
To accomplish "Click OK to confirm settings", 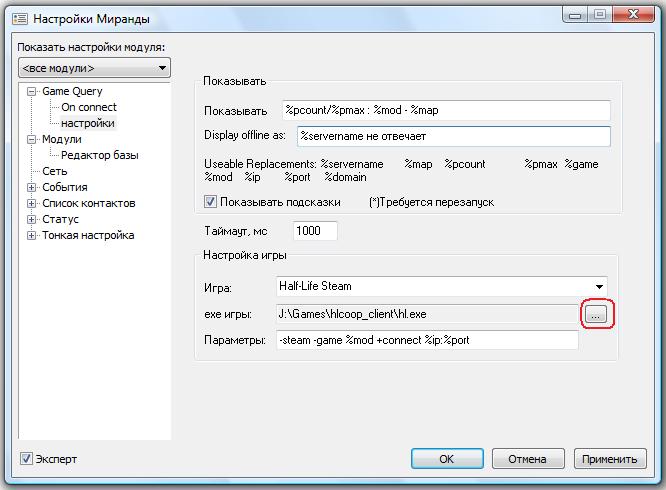I will [447, 459].
